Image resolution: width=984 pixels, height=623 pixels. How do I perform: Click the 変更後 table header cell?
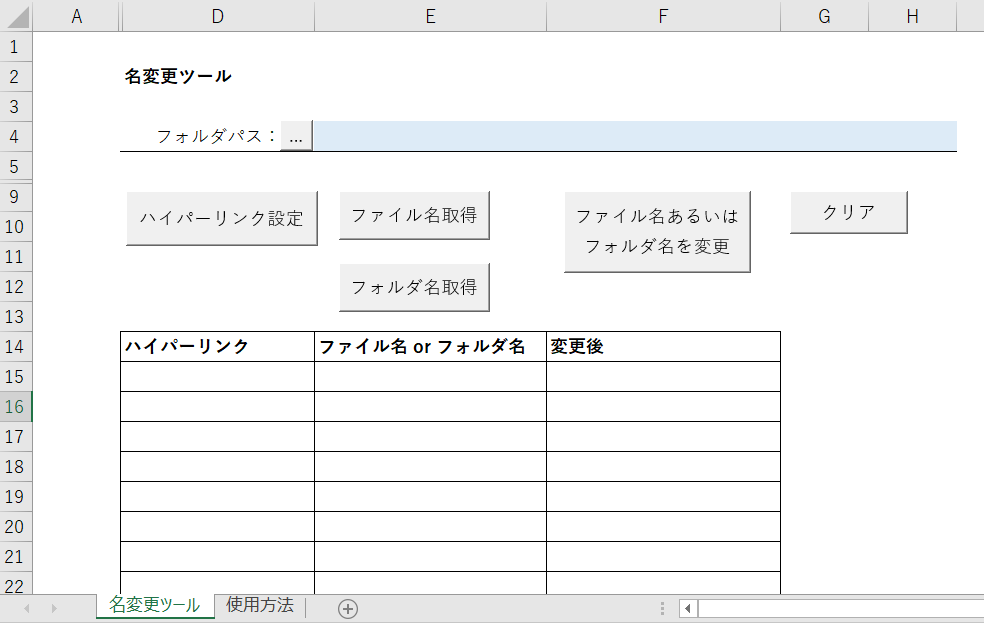point(663,346)
